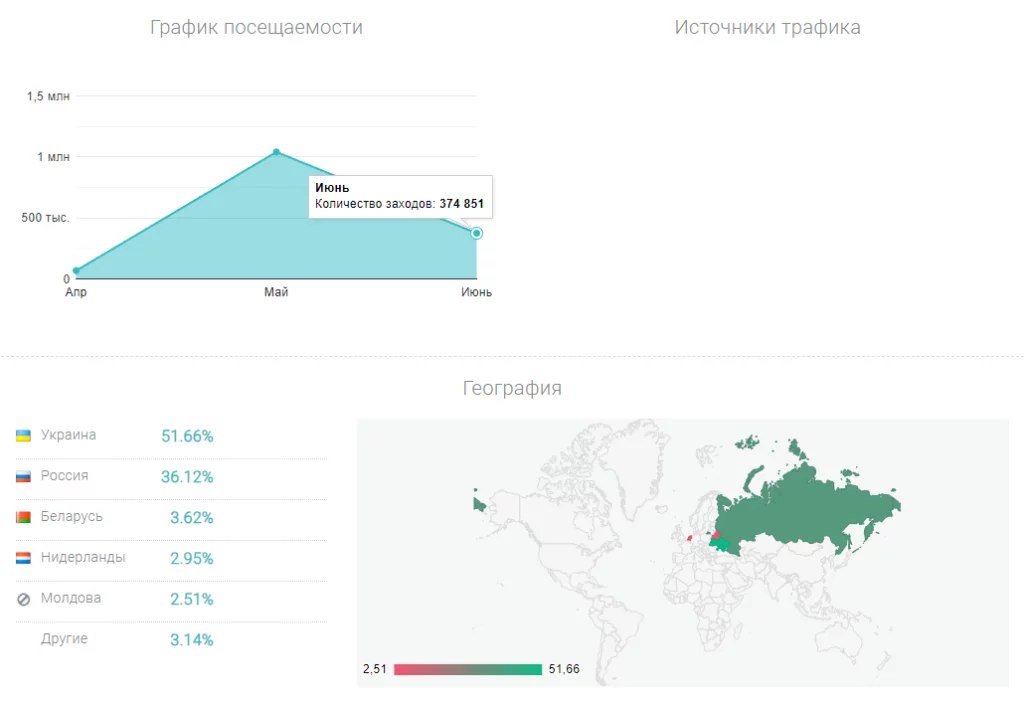This screenshot has height=702, width=1024.
Task: Select the May peak data point
Action: [x=276, y=152]
